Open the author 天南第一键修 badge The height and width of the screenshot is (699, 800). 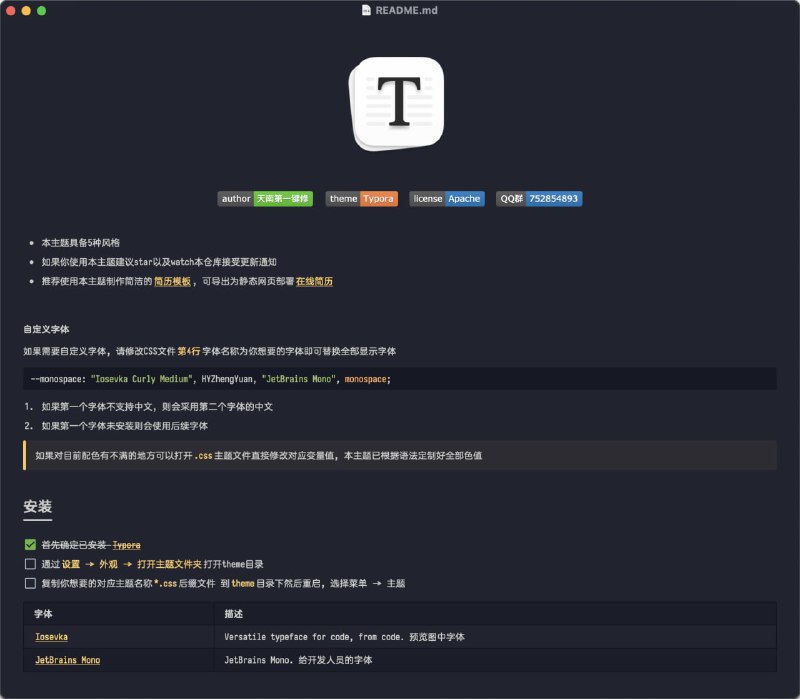click(265, 198)
